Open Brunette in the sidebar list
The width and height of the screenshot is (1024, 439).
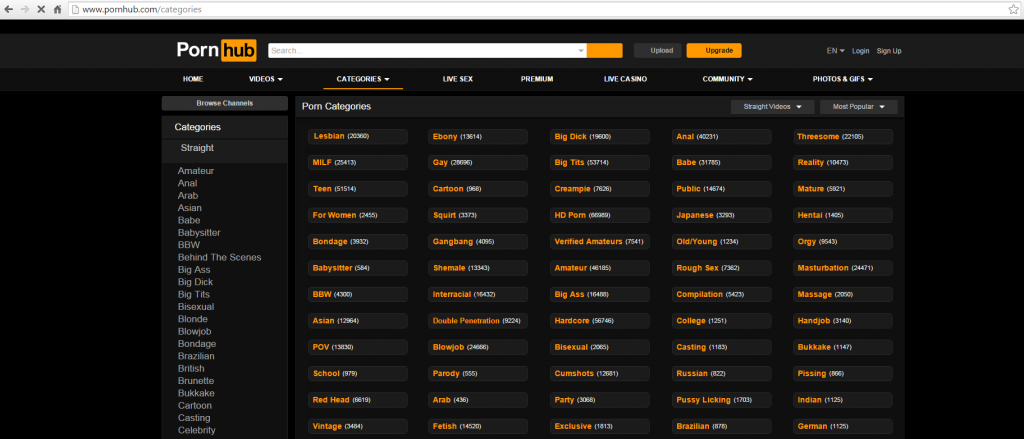tap(196, 381)
